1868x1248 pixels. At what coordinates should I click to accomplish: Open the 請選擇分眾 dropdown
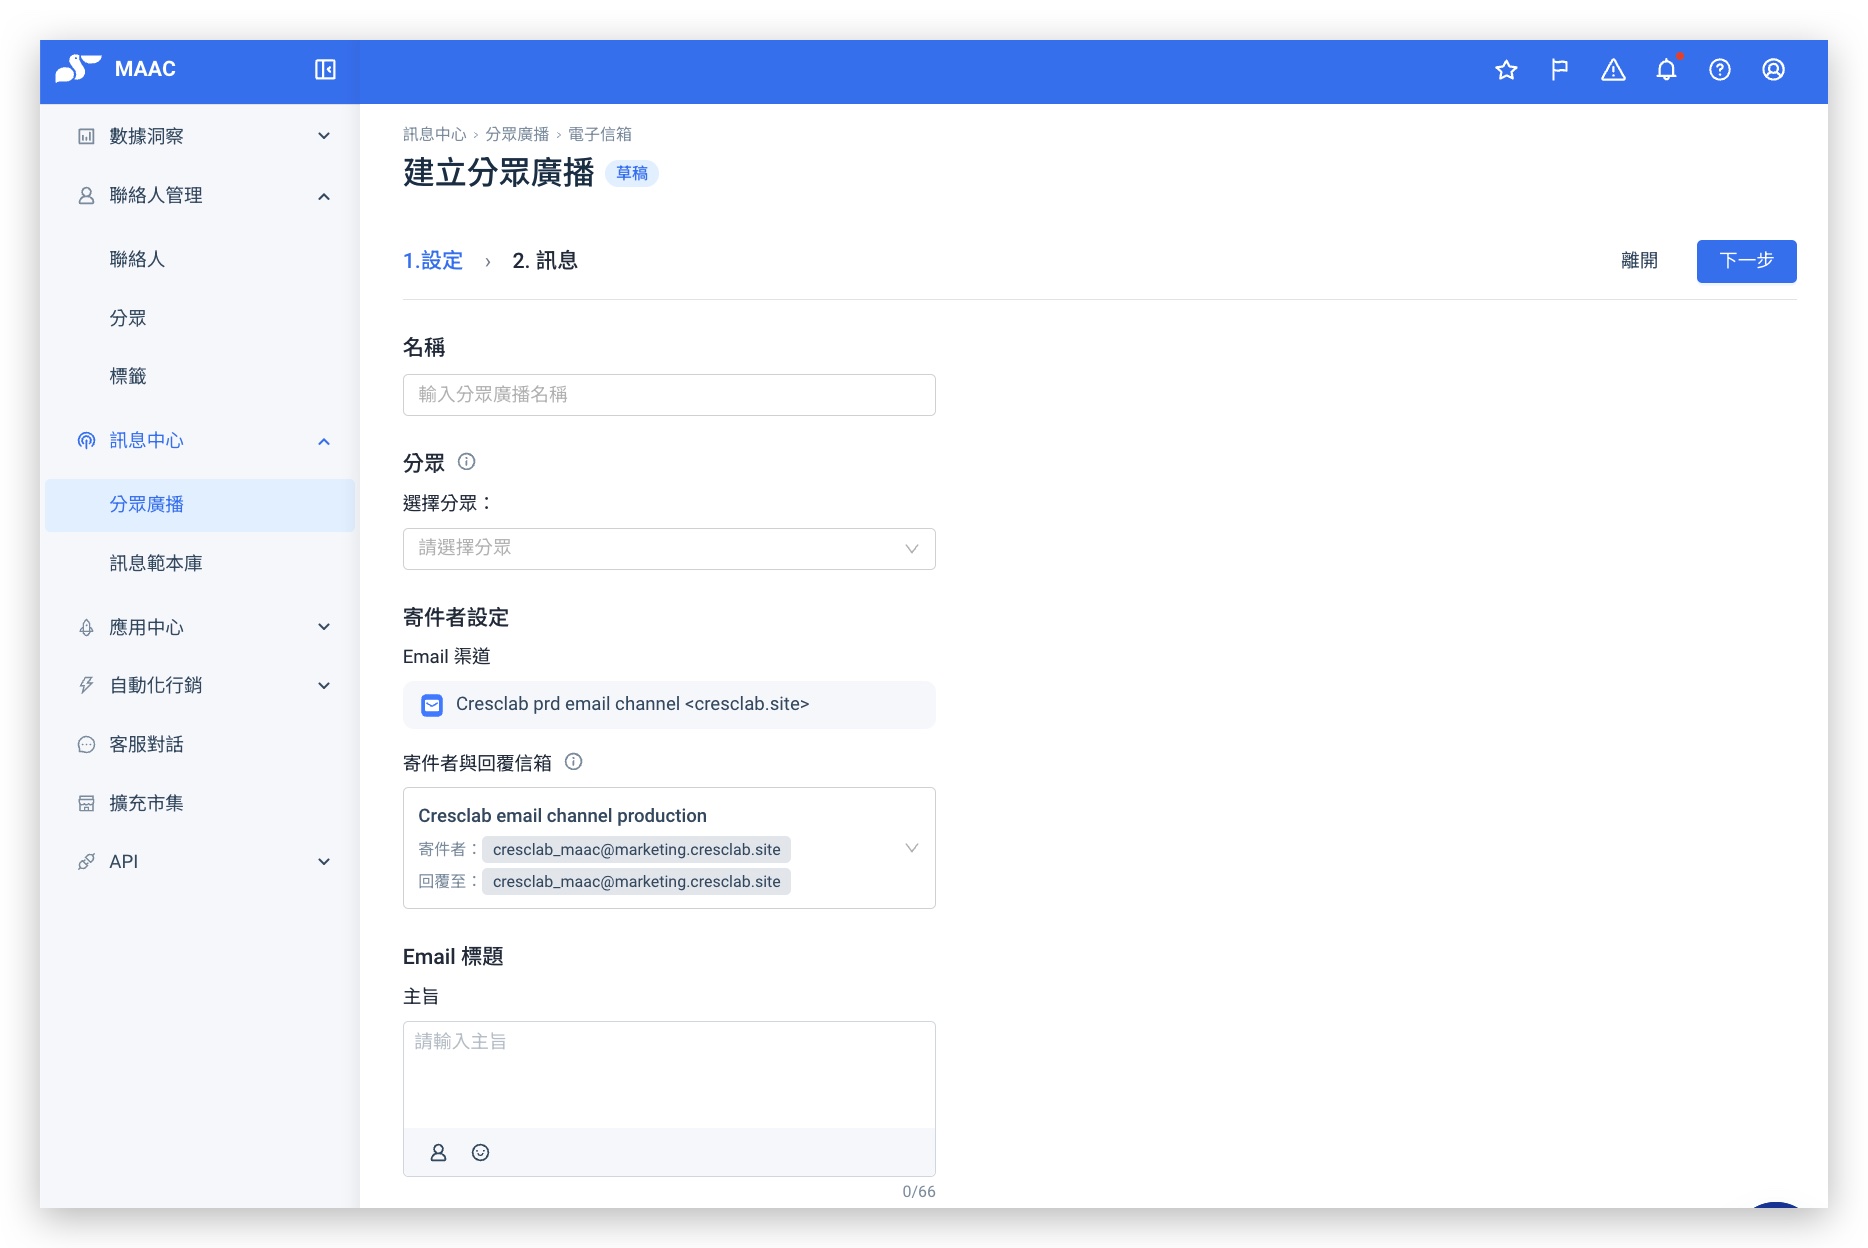click(669, 549)
